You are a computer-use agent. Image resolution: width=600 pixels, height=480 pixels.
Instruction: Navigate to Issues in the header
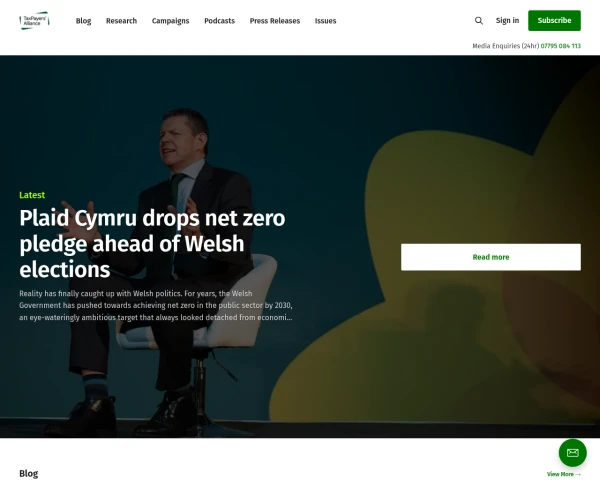(x=325, y=21)
